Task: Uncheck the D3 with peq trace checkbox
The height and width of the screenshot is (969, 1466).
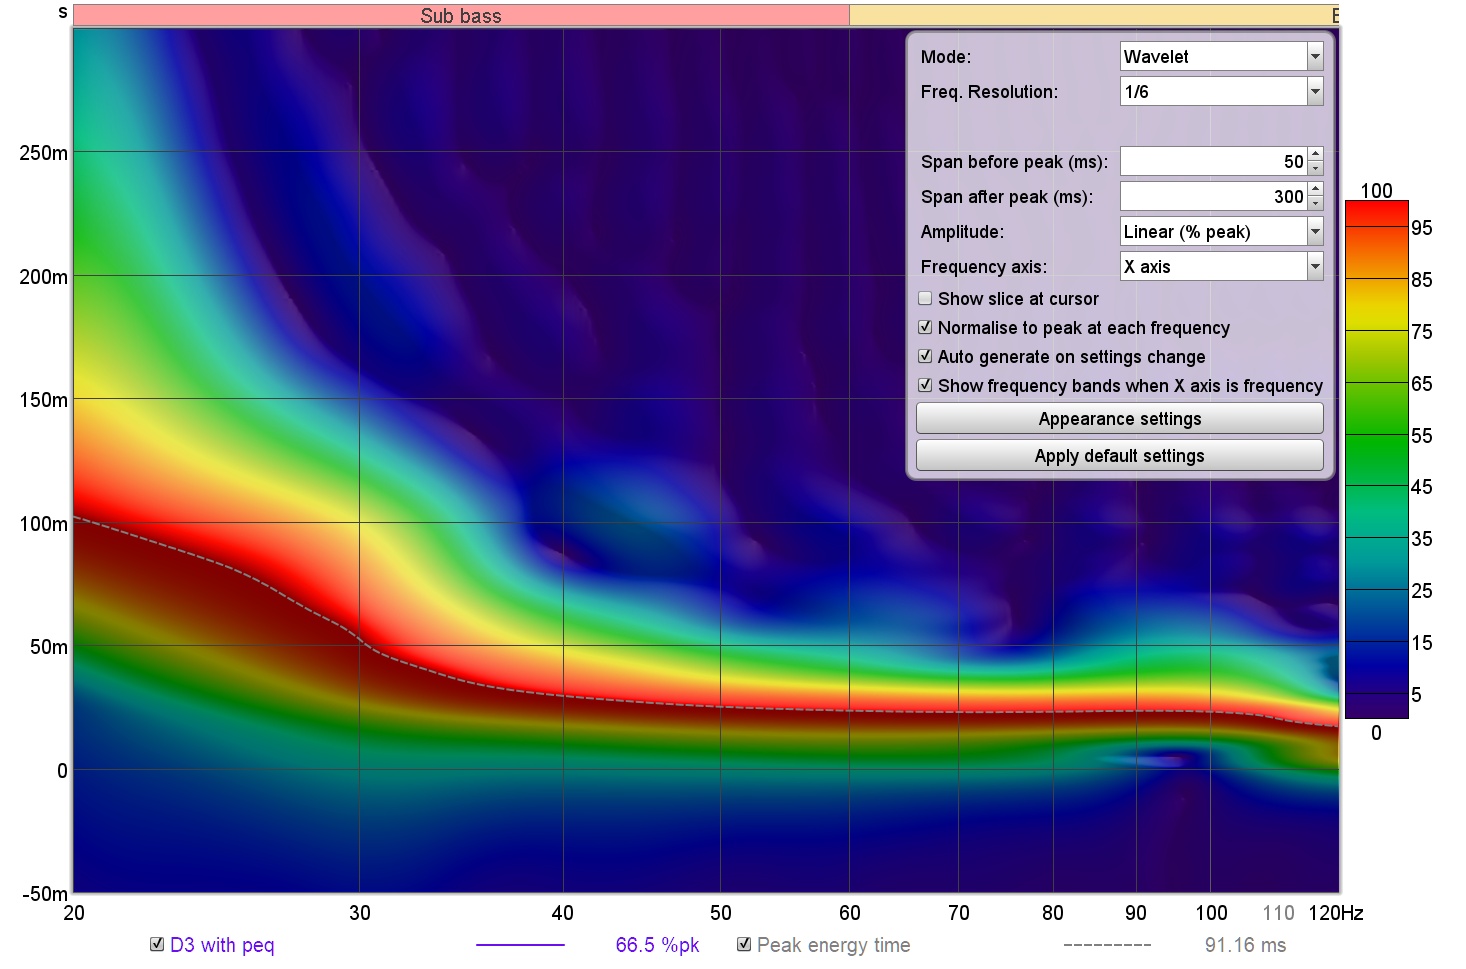Action: pyautogui.click(x=157, y=944)
